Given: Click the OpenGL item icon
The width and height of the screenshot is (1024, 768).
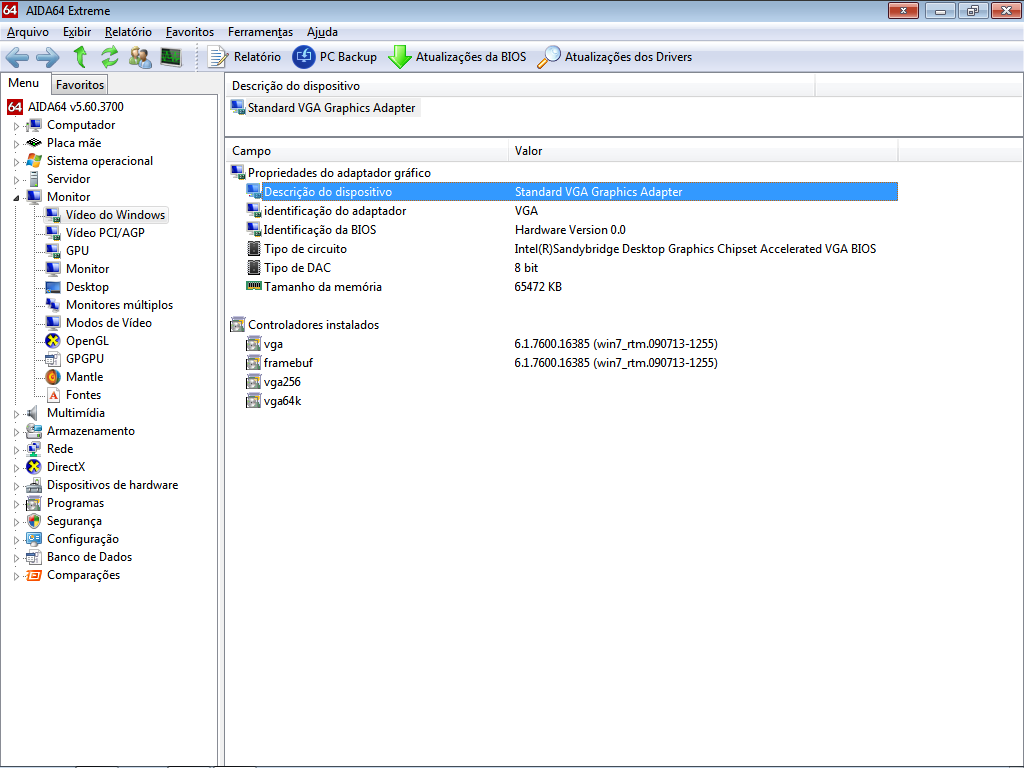Looking at the screenshot, I should pos(53,341).
